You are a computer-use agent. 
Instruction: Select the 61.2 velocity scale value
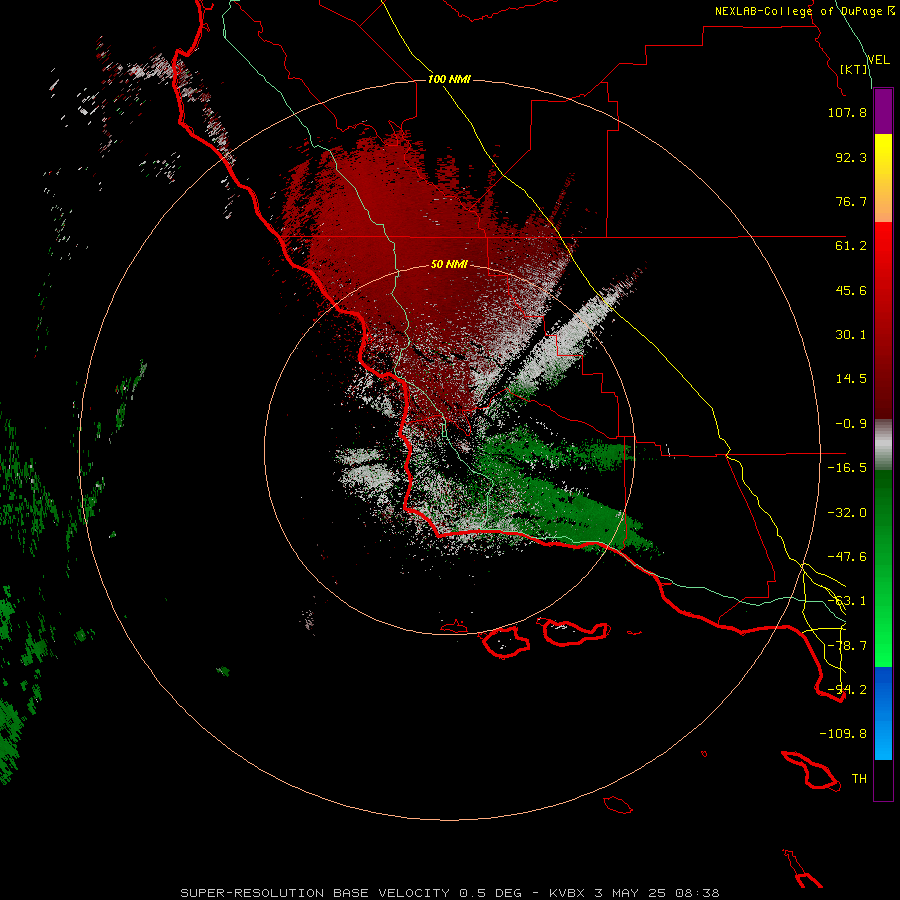(851, 246)
